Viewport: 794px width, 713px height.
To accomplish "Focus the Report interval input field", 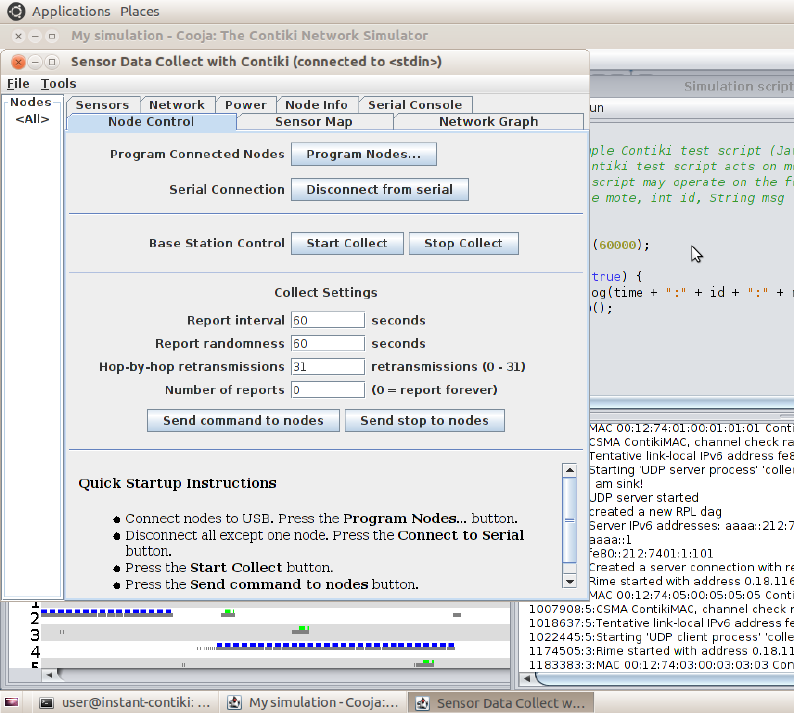I will 328,320.
